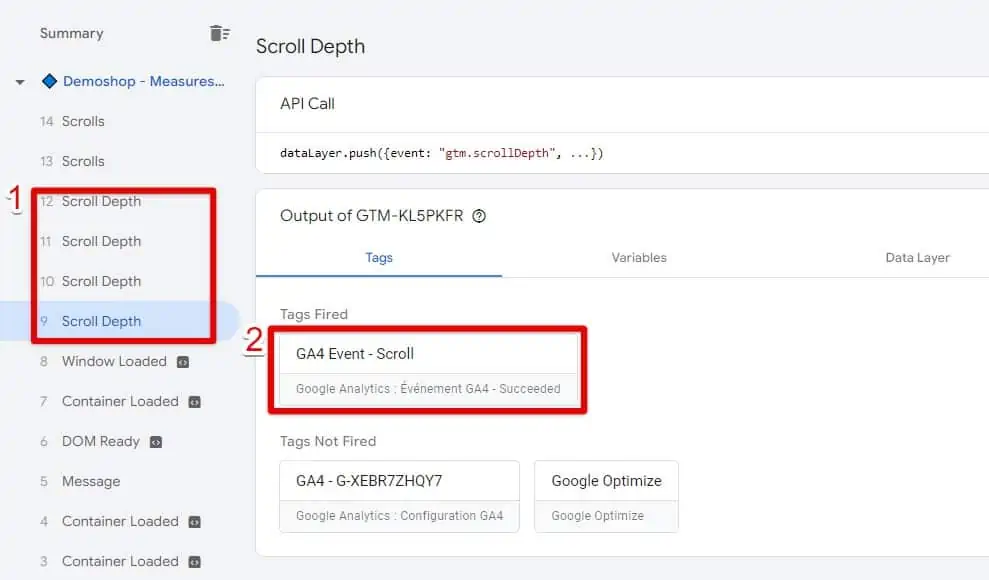The height and width of the screenshot is (580, 989).
Task: Select event 5 Message
Action: pyautogui.click(x=90, y=481)
